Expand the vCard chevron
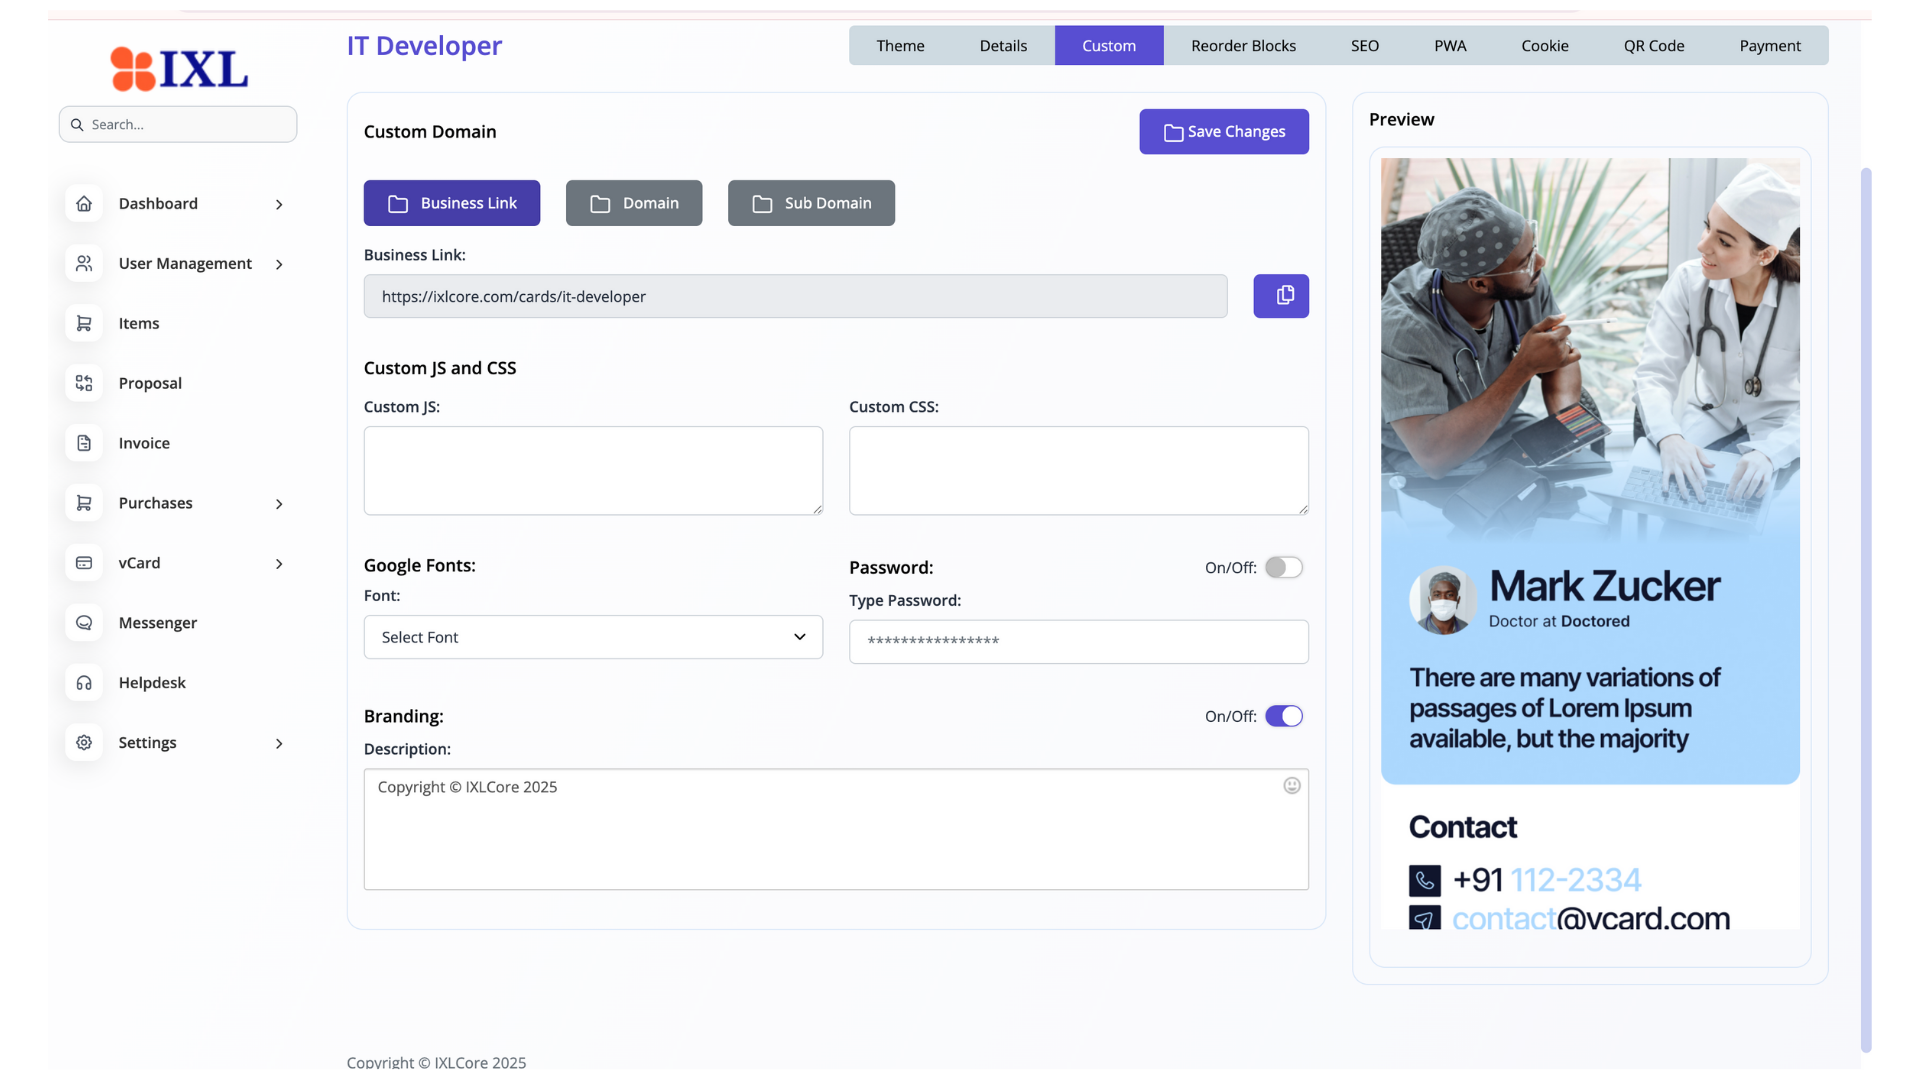Viewport: 1920px width, 1080px height. click(279, 565)
